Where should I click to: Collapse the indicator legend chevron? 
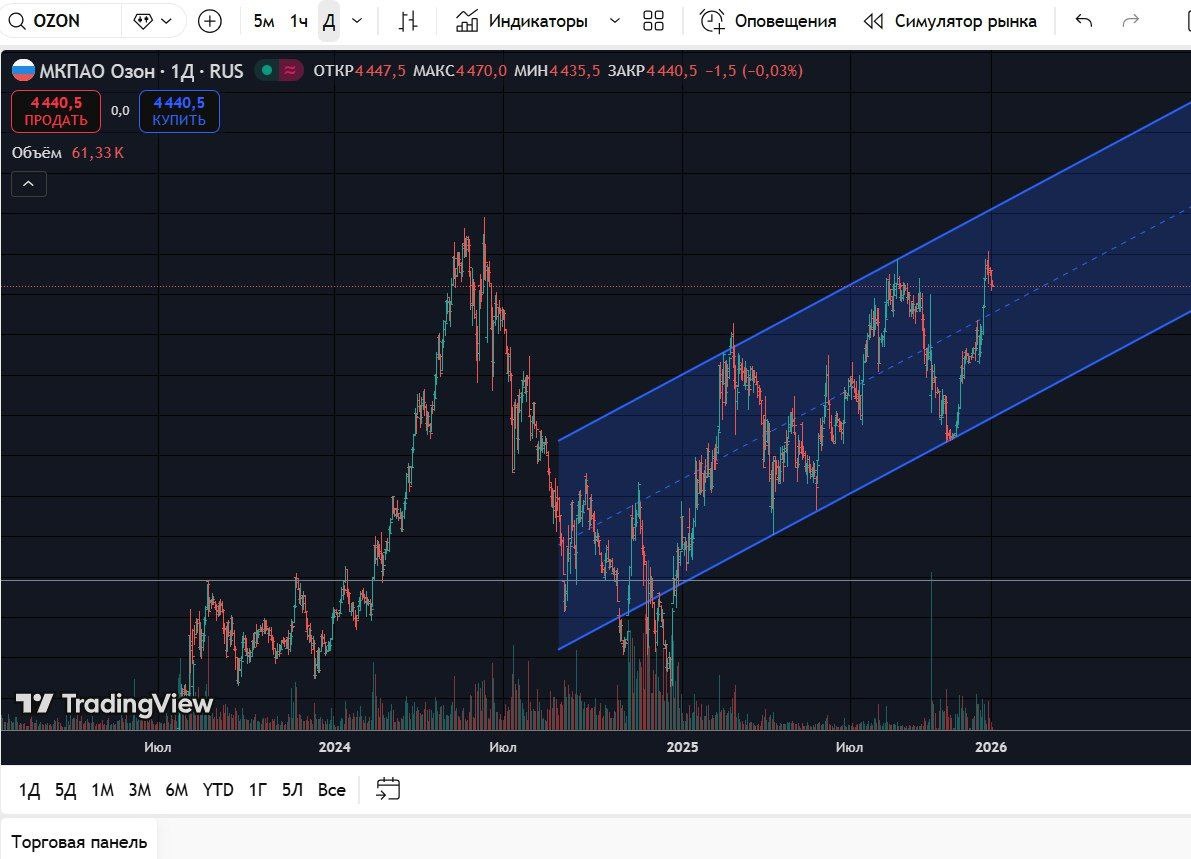pyautogui.click(x=29, y=184)
